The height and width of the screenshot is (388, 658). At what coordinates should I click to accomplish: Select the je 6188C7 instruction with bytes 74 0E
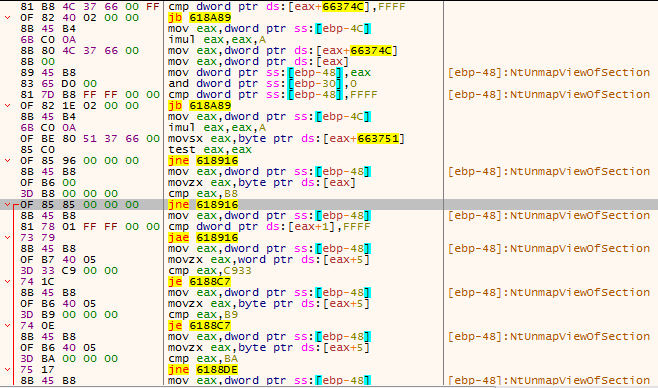pyautogui.click(x=199, y=326)
